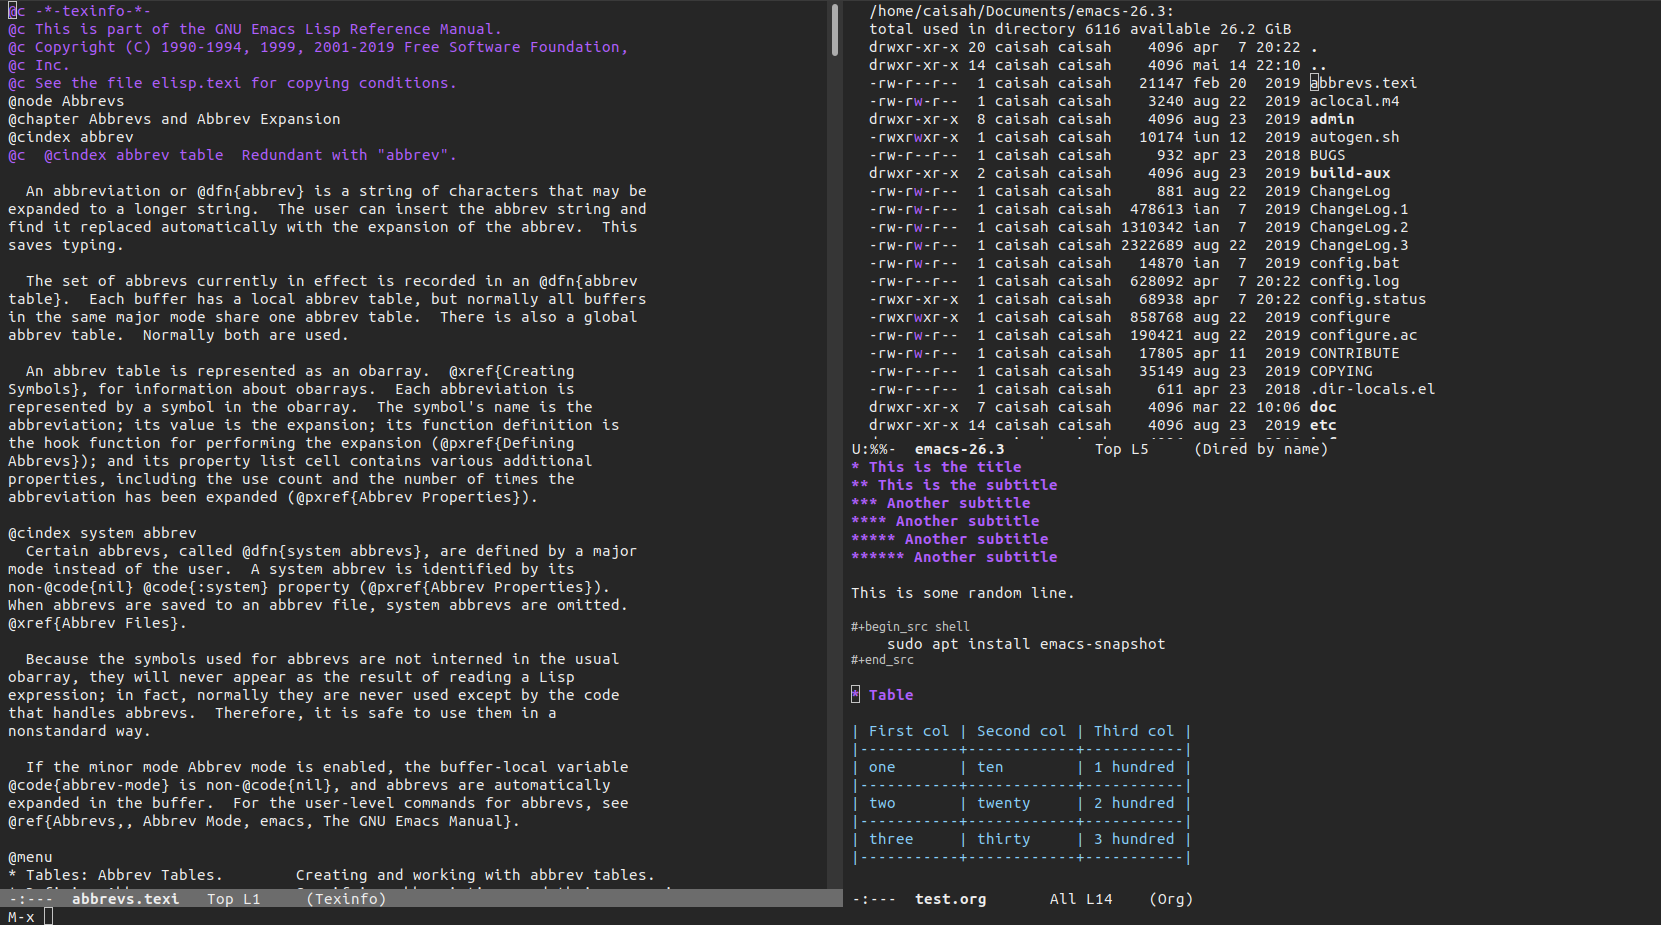
Task: Fold the '**** Another subtitle' heading
Action: point(945,521)
